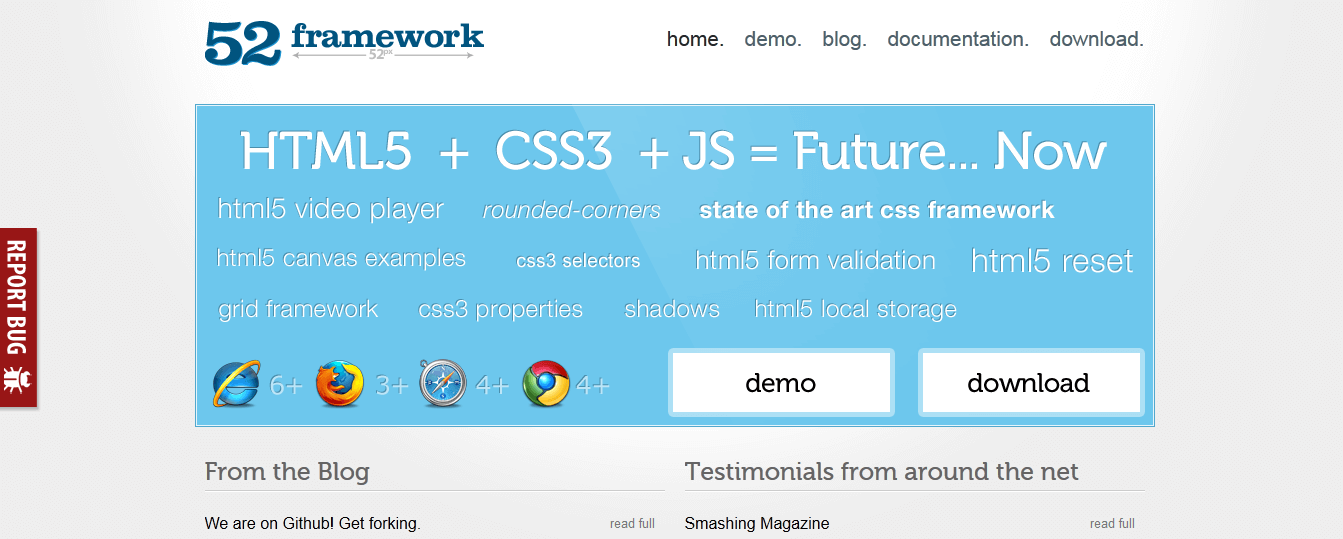1343x539 pixels.
Task: Click the Safari compass icon
Action: (443, 383)
